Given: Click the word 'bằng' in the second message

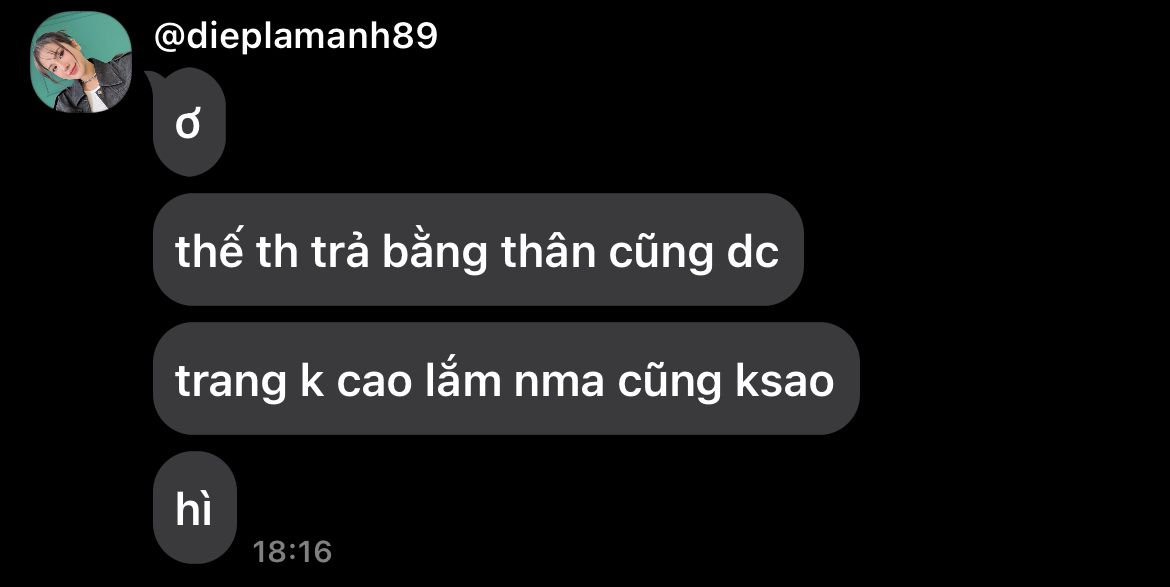Looking at the screenshot, I should tap(435, 252).
